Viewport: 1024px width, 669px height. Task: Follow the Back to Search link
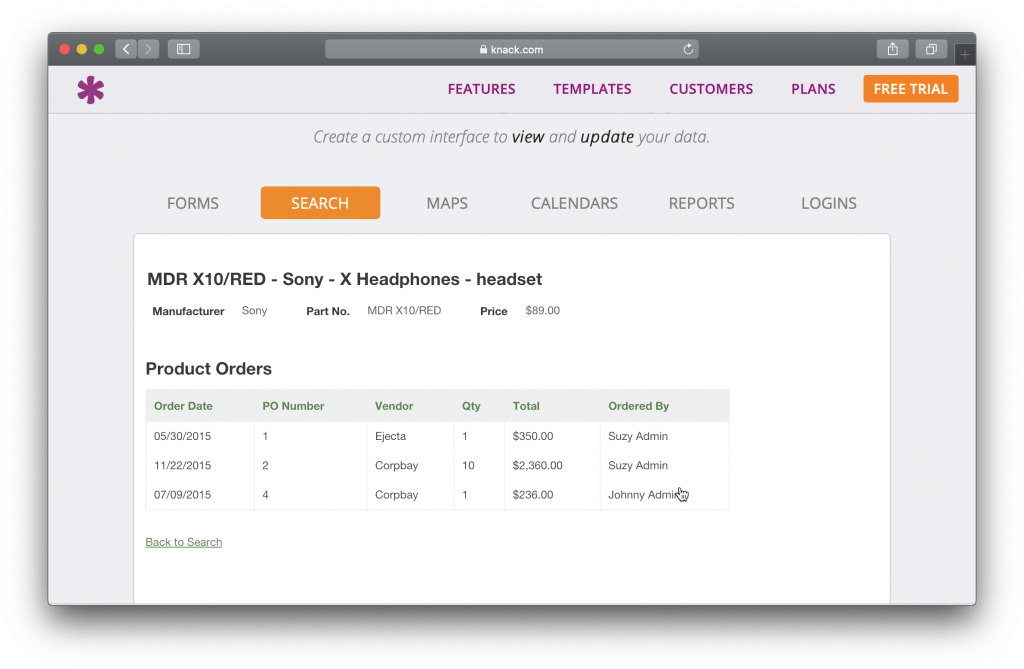184,542
